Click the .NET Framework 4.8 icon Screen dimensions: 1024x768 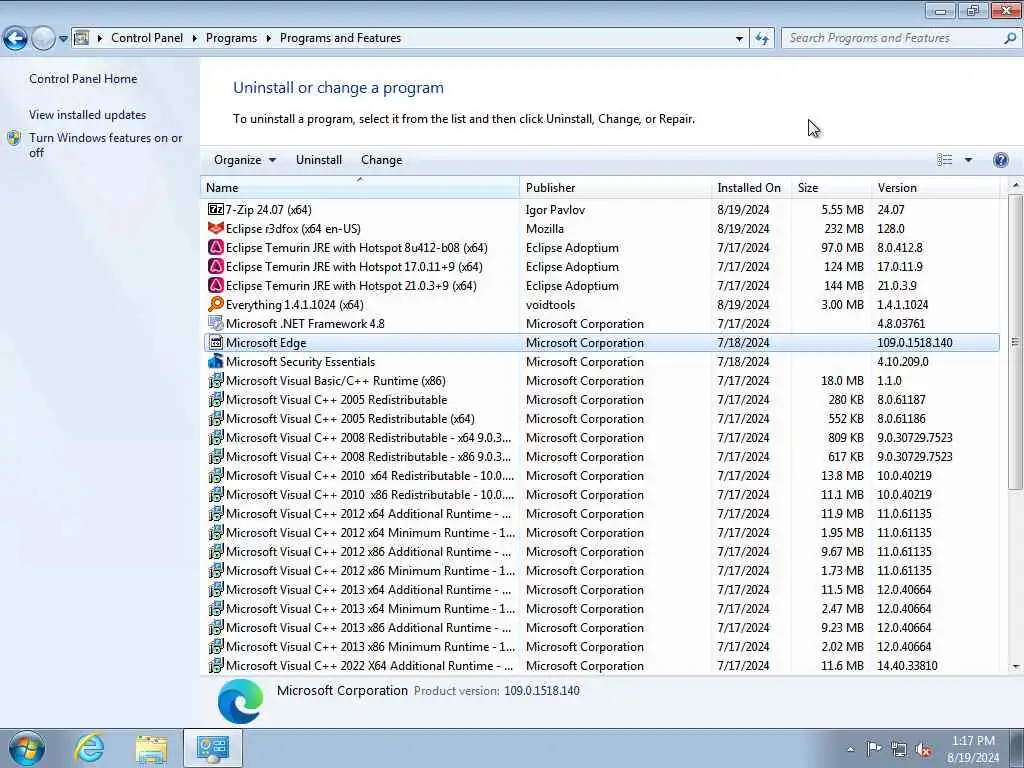point(216,323)
